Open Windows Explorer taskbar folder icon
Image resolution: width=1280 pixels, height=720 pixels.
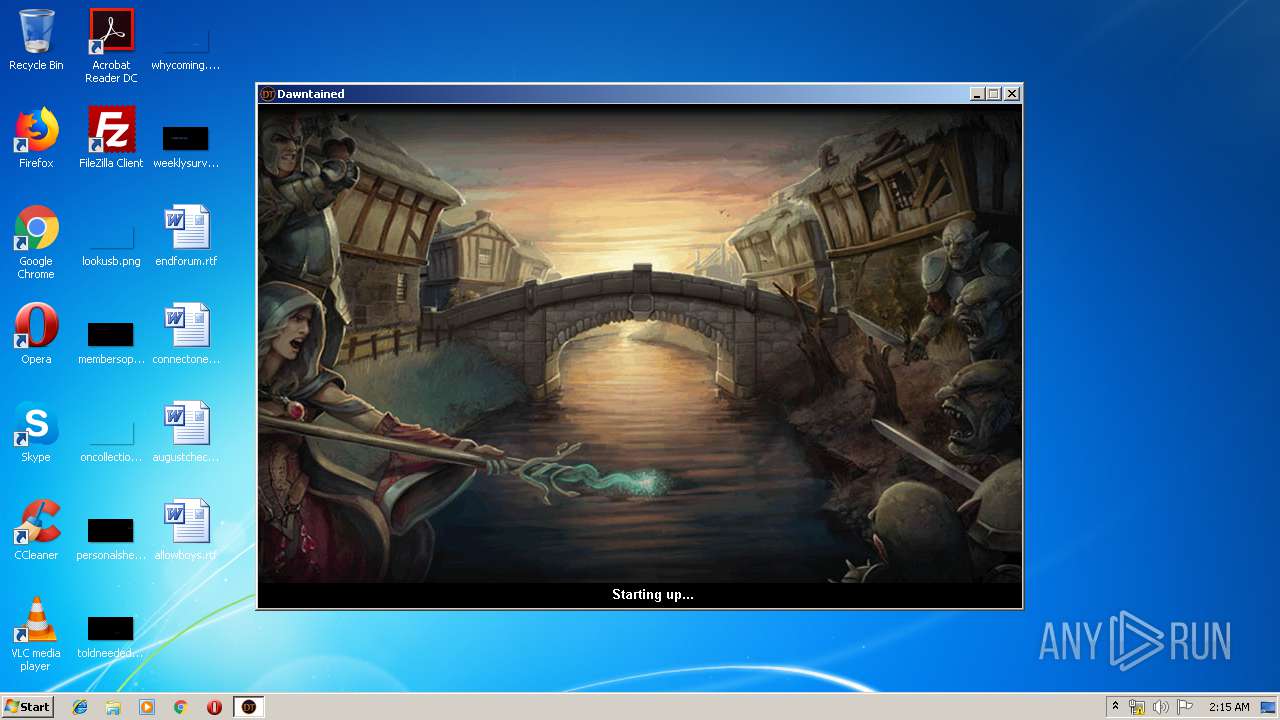tap(113, 707)
